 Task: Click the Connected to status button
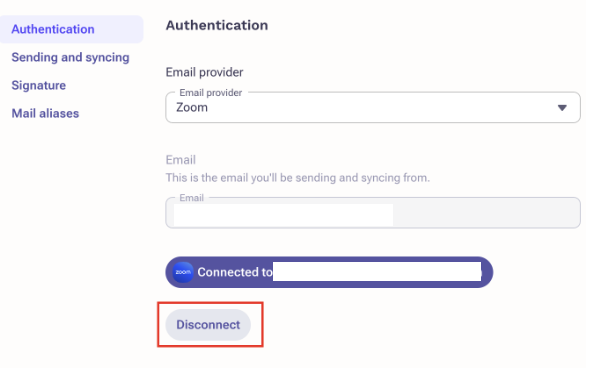click(329, 272)
